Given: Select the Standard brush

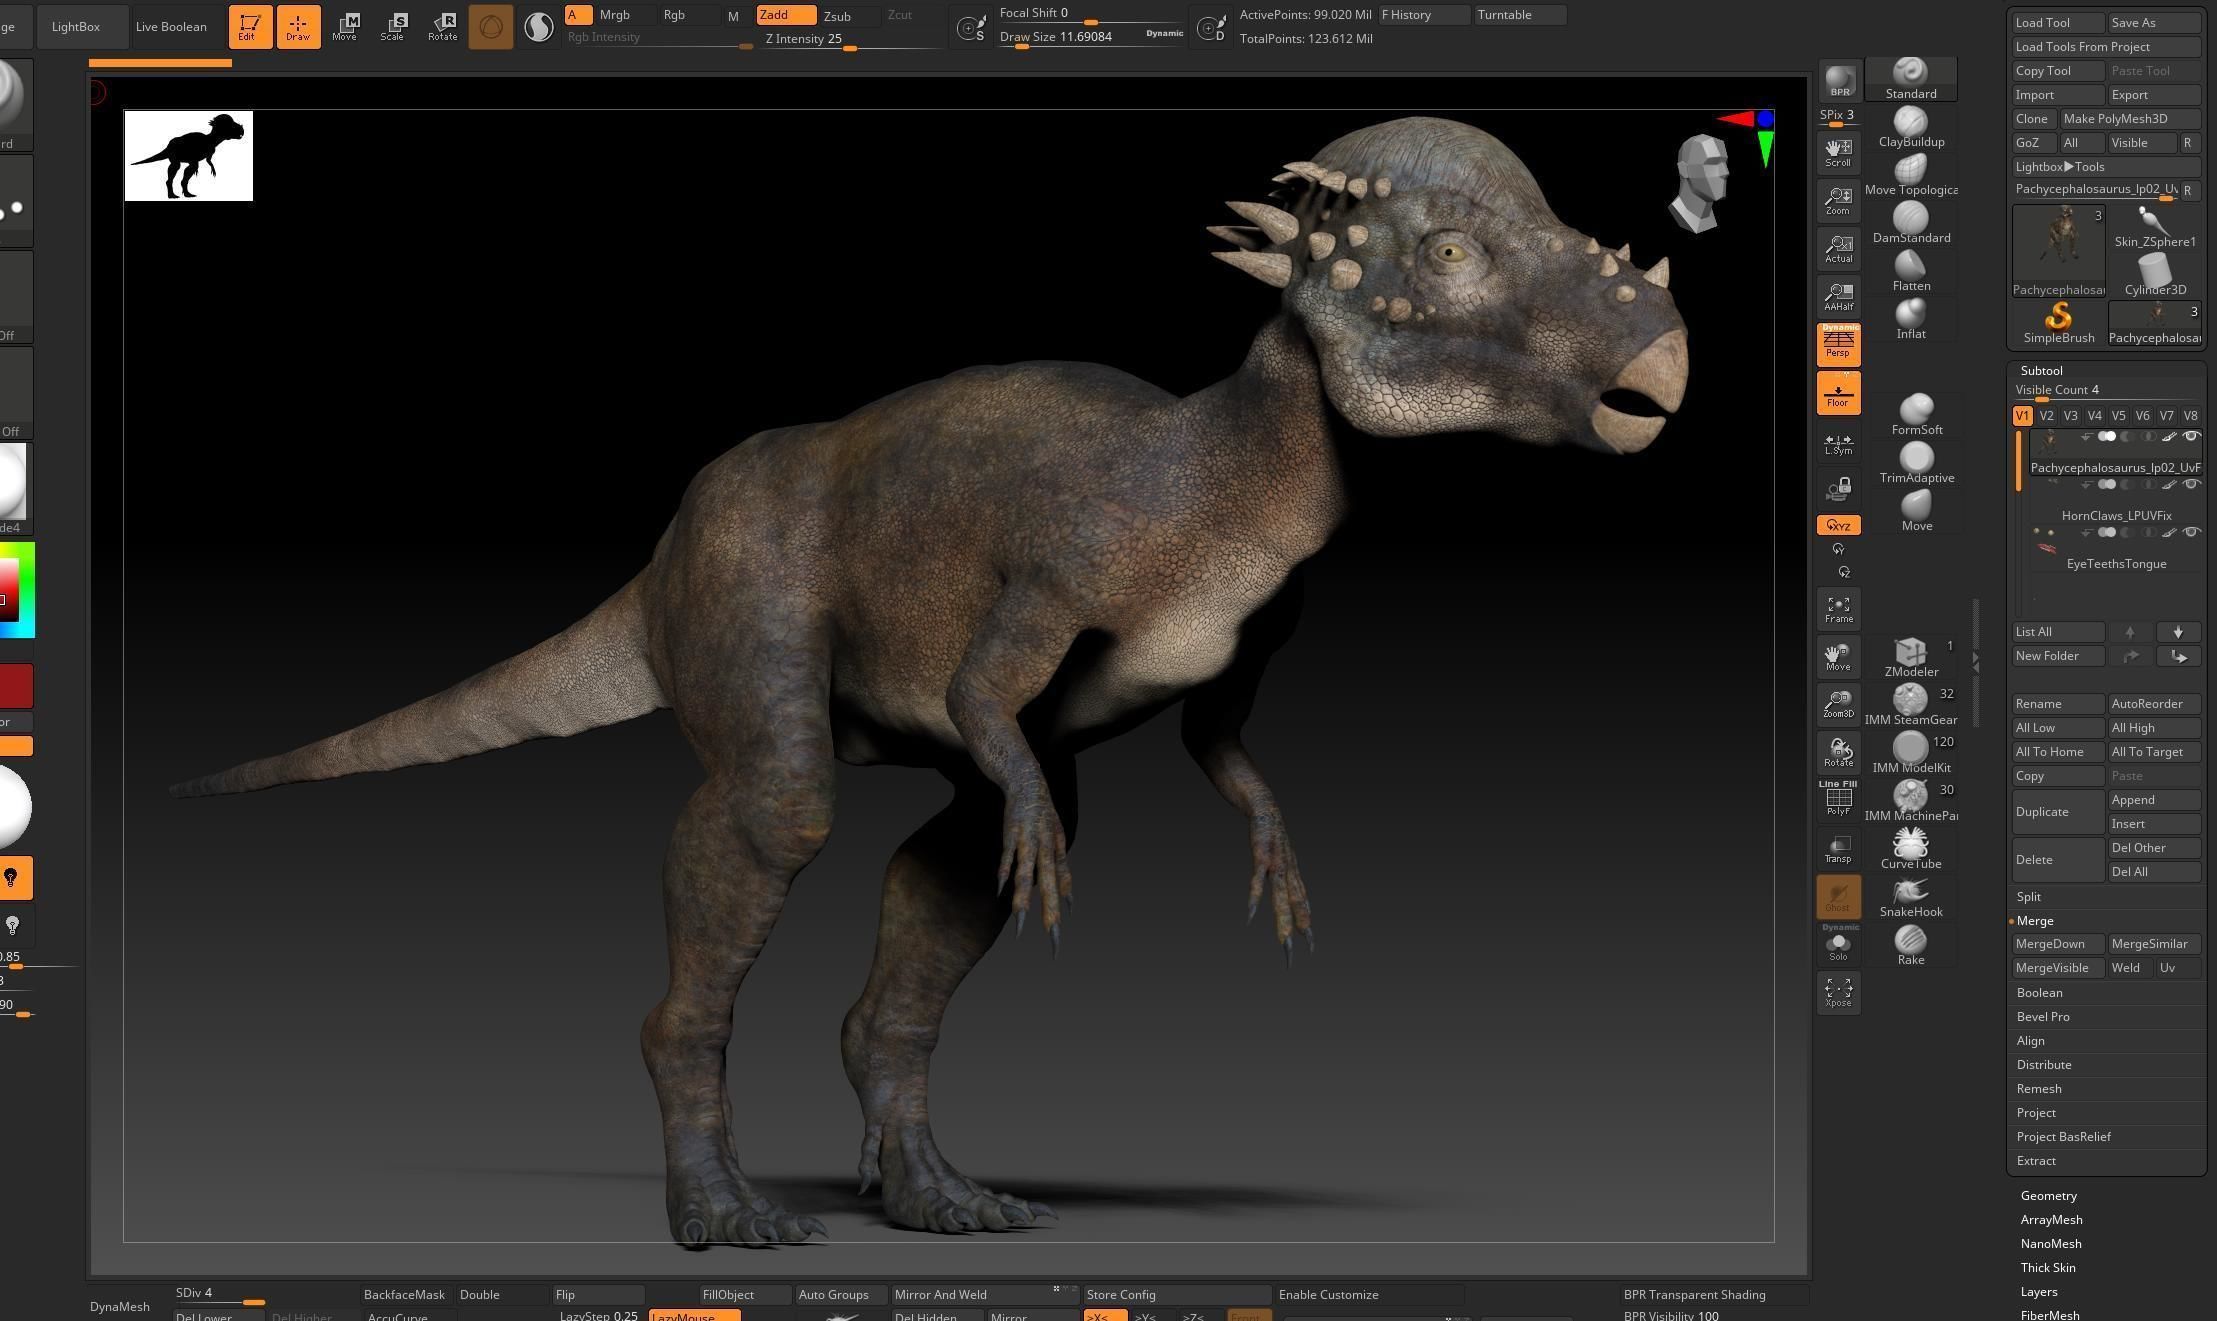Looking at the screenshot, I should click(x=1910, y=79).
